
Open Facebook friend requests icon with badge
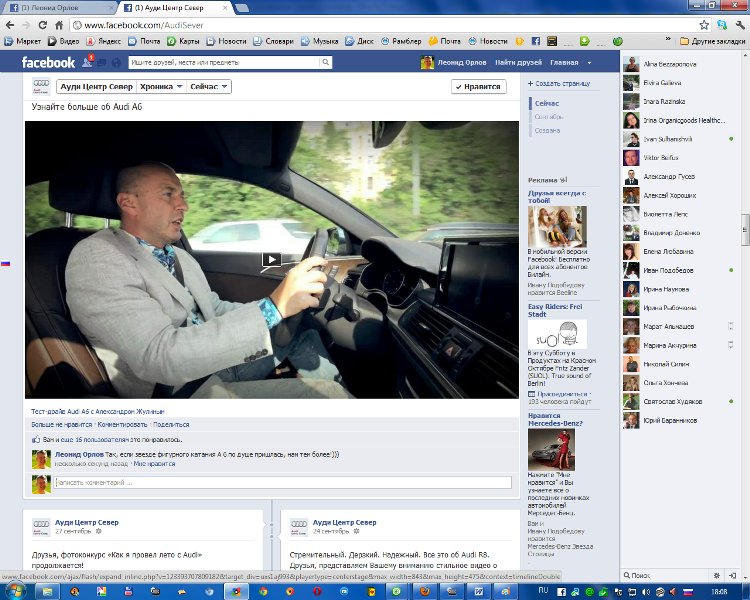(88, 62)
